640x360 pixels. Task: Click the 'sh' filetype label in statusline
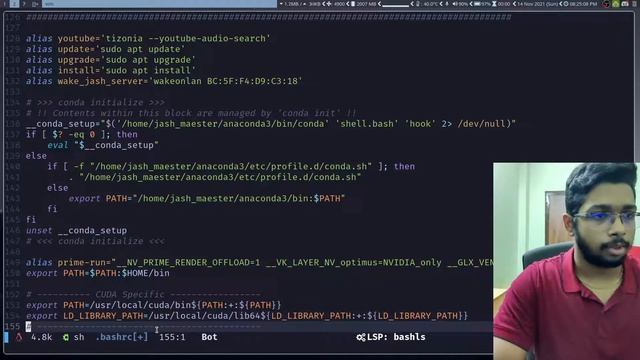(79, 337)
